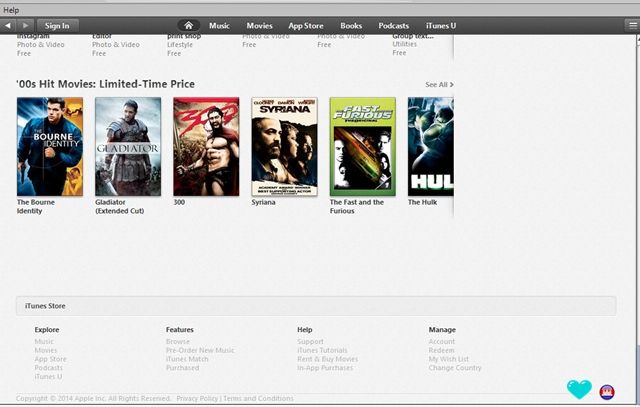Switch to the Podcasts tab
The width and height of the screenshot is (640, 407).
(x=393, y=26)
